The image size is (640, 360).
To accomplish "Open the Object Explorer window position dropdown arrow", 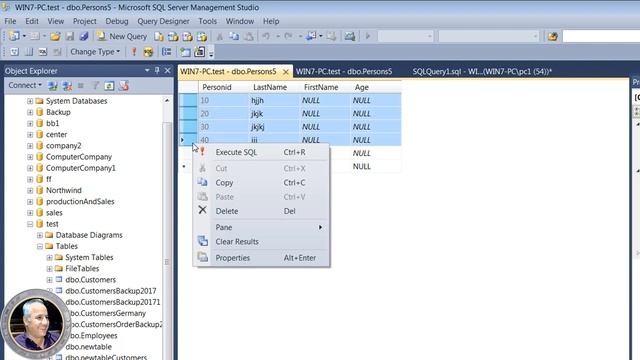I will 147,70.
